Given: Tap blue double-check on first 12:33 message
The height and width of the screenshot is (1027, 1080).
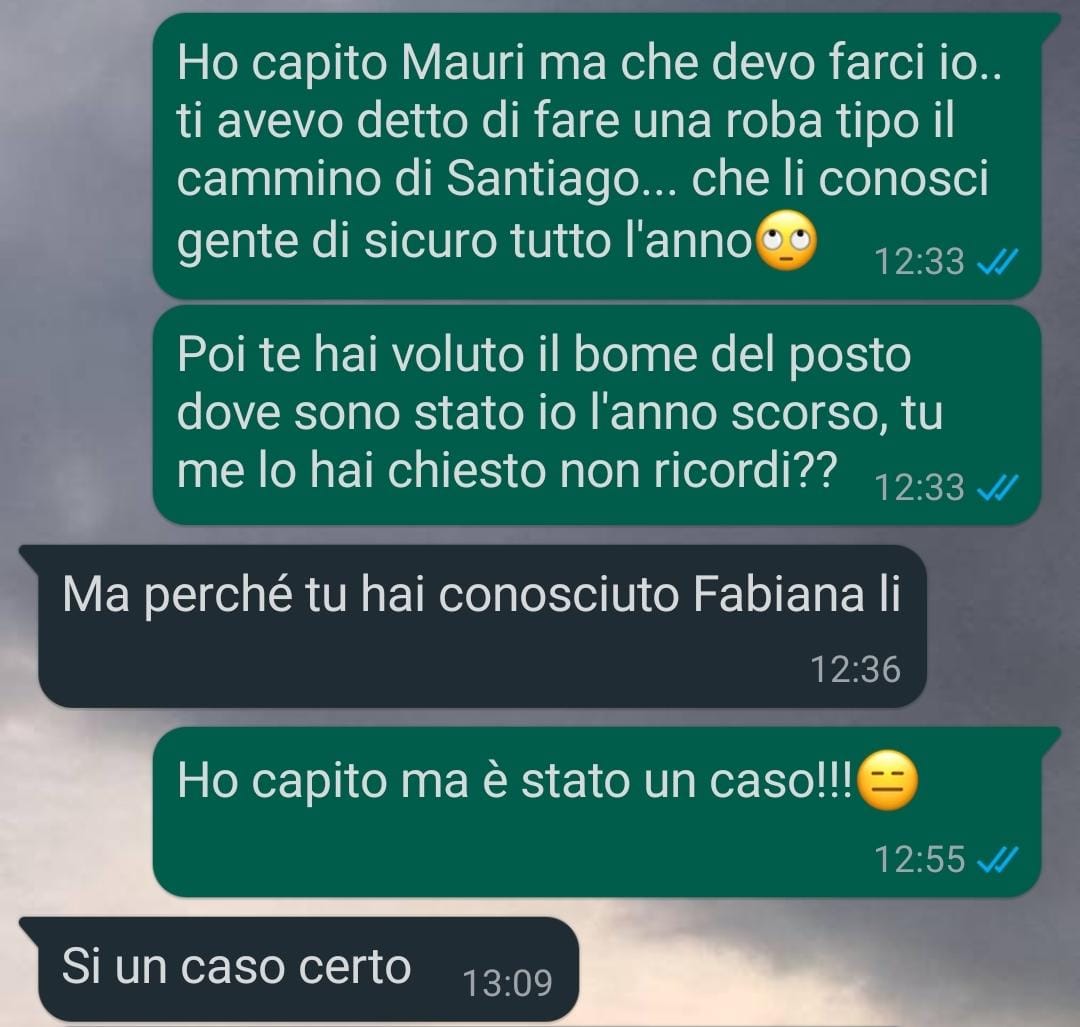Looking at the screenshot, I should 998,262.
